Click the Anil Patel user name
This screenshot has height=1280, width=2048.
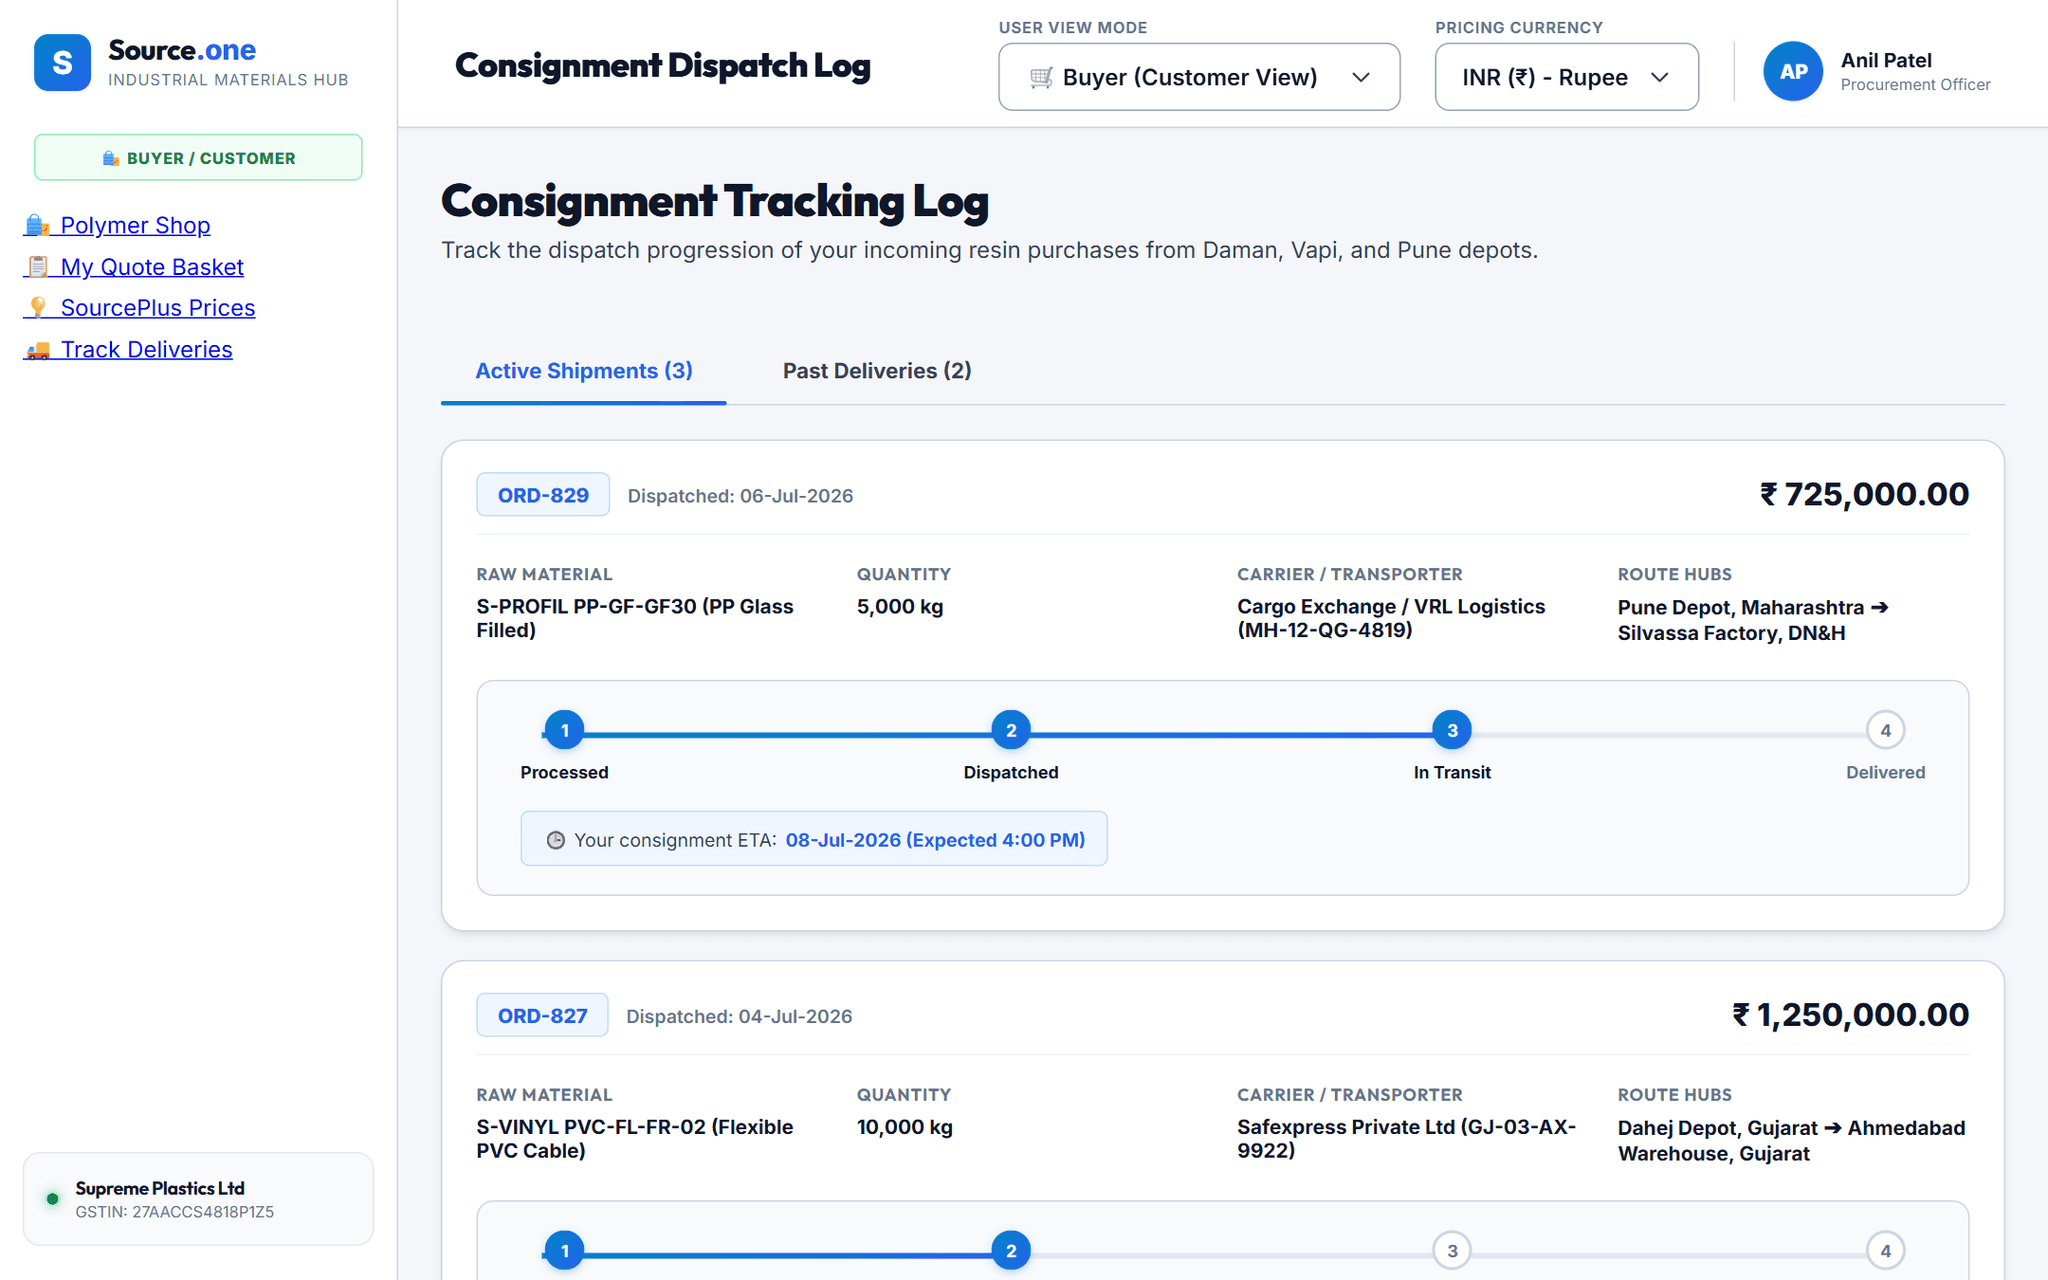click(1886, 60)
